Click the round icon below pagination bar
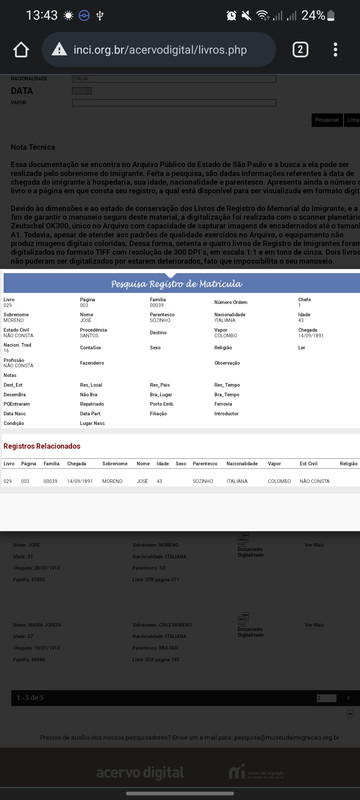The width and height of the screenshot is (360, 800). tap(350, 714)
